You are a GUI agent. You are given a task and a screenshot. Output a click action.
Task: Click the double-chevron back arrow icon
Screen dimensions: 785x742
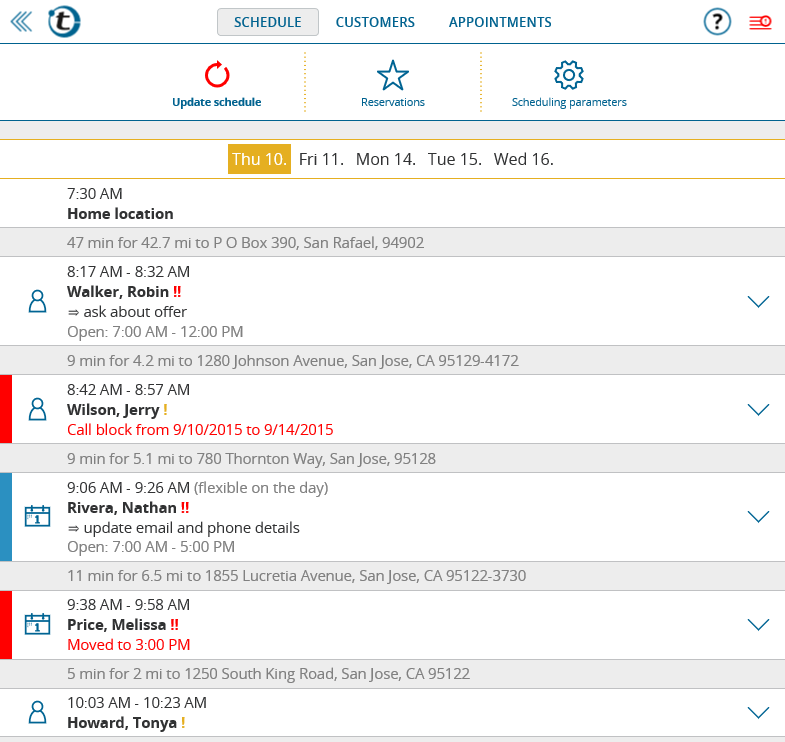(21, 22)
